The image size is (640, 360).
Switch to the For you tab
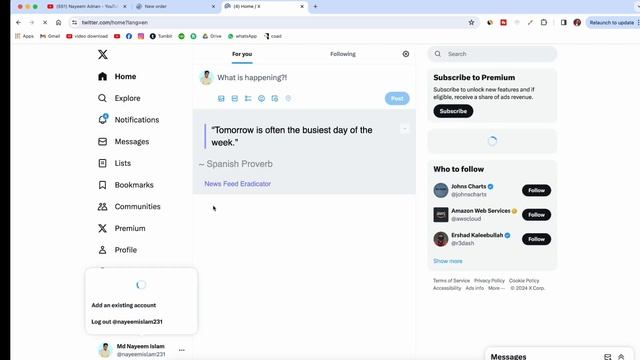242,54
